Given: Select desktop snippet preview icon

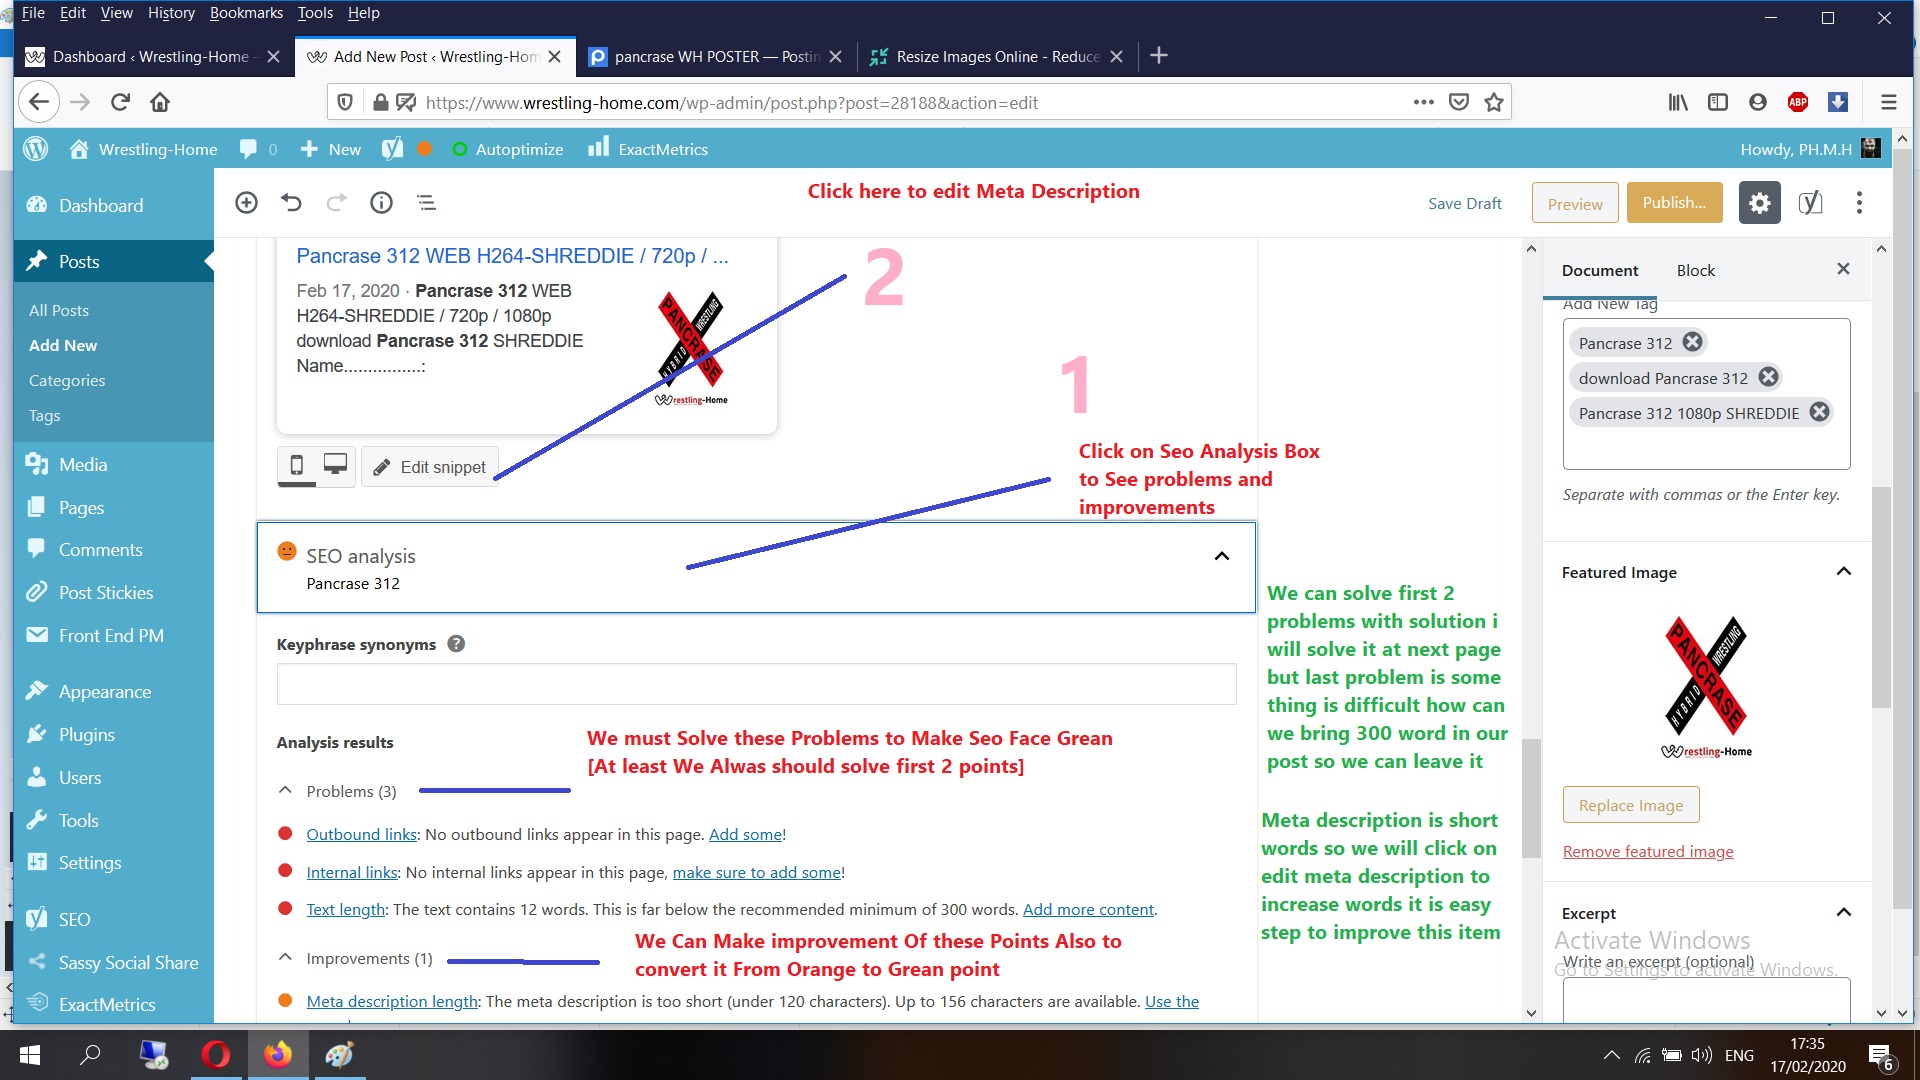Looking at the screenshot, I should [x=335, y=466].
